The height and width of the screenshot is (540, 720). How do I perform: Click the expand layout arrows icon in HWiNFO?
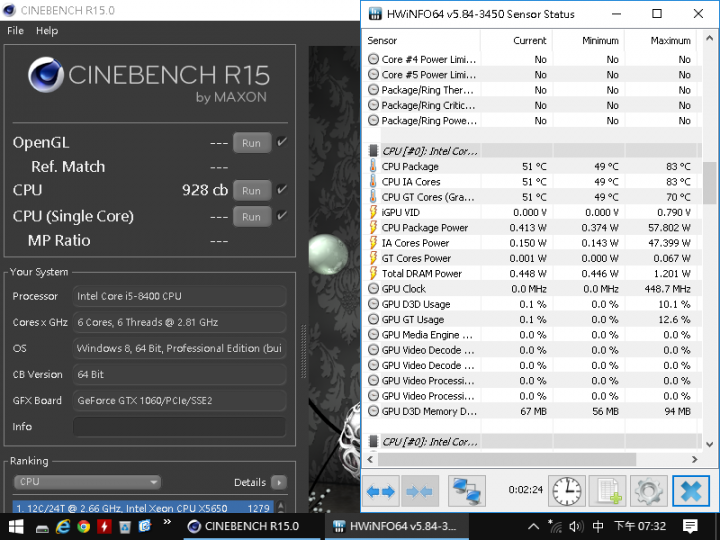pyautogui.click(x=381, y=491)
